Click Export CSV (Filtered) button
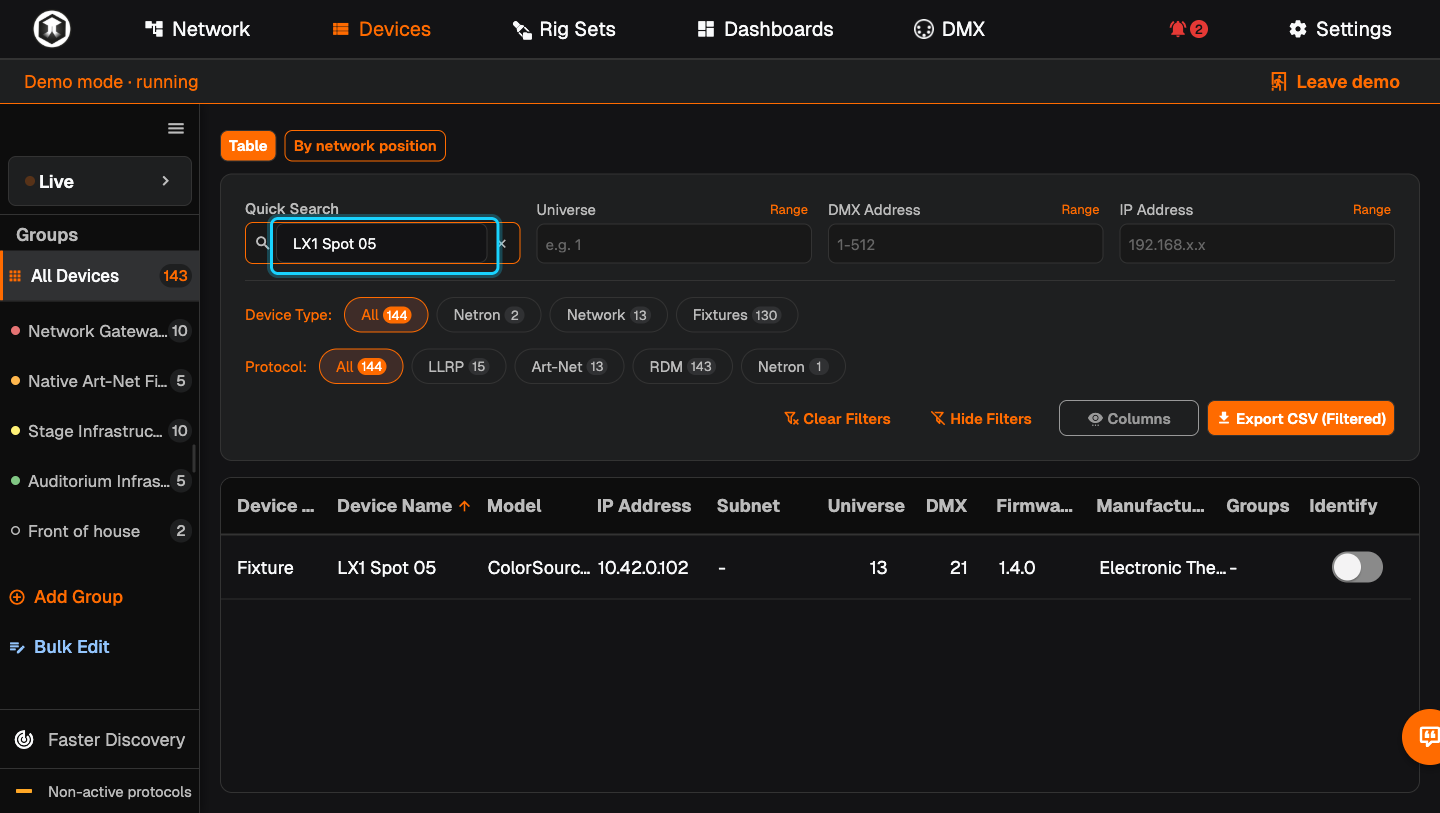The image size is (1440, 813). click(x=1301, y=419)
